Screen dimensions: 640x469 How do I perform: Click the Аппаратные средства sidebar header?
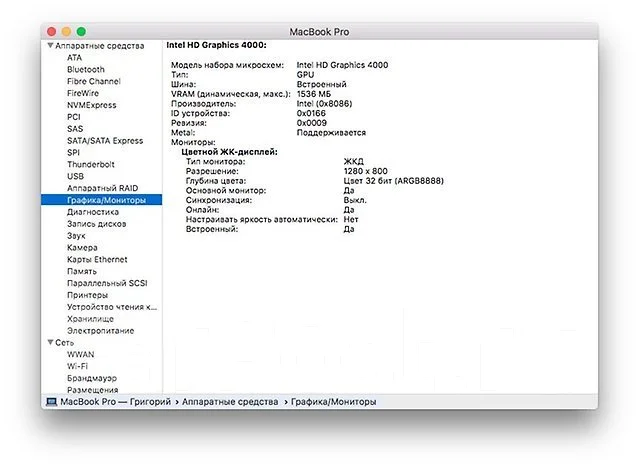point(100,45)
